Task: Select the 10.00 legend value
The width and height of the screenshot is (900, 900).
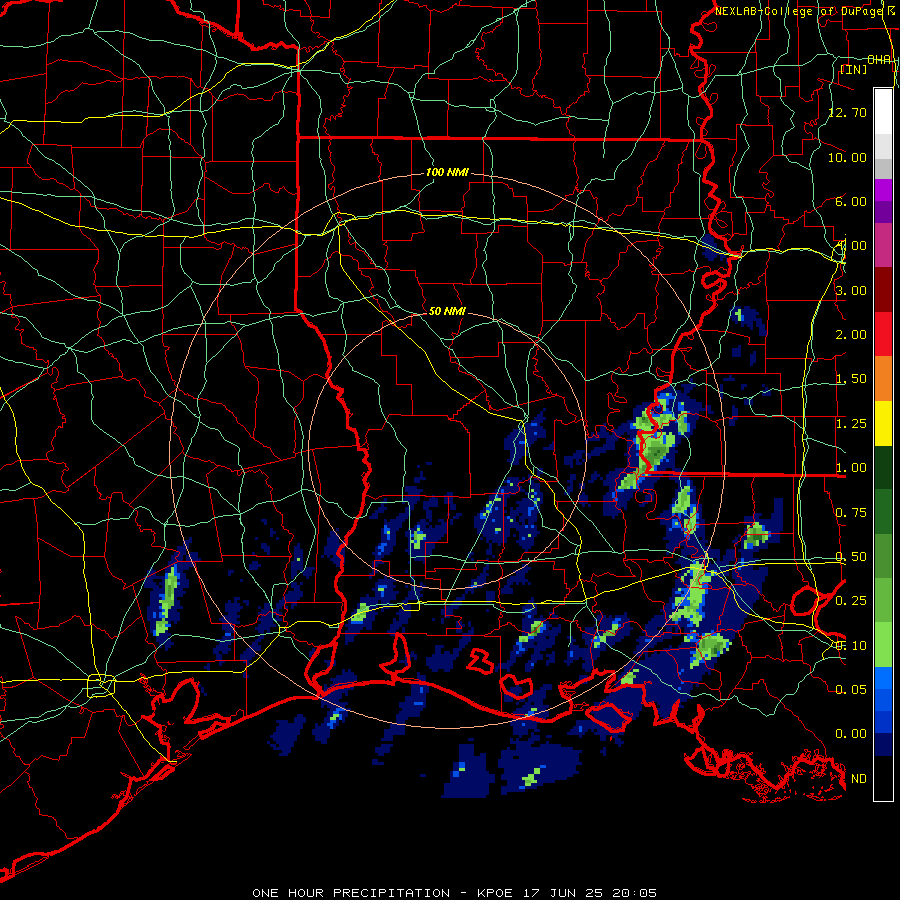Action: (x=848, y=157)
